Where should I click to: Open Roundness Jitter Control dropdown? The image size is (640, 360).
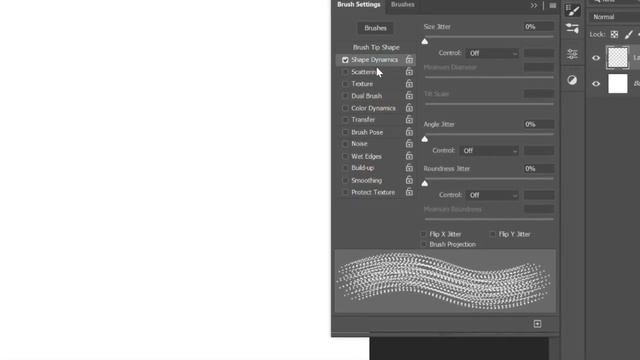(493, 195)
